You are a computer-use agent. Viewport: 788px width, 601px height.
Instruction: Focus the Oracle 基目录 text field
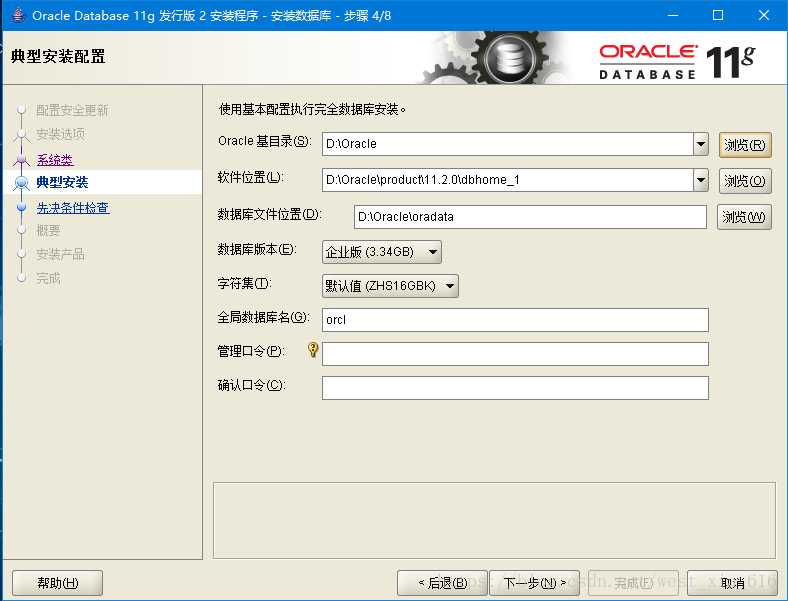click(507, 144)
